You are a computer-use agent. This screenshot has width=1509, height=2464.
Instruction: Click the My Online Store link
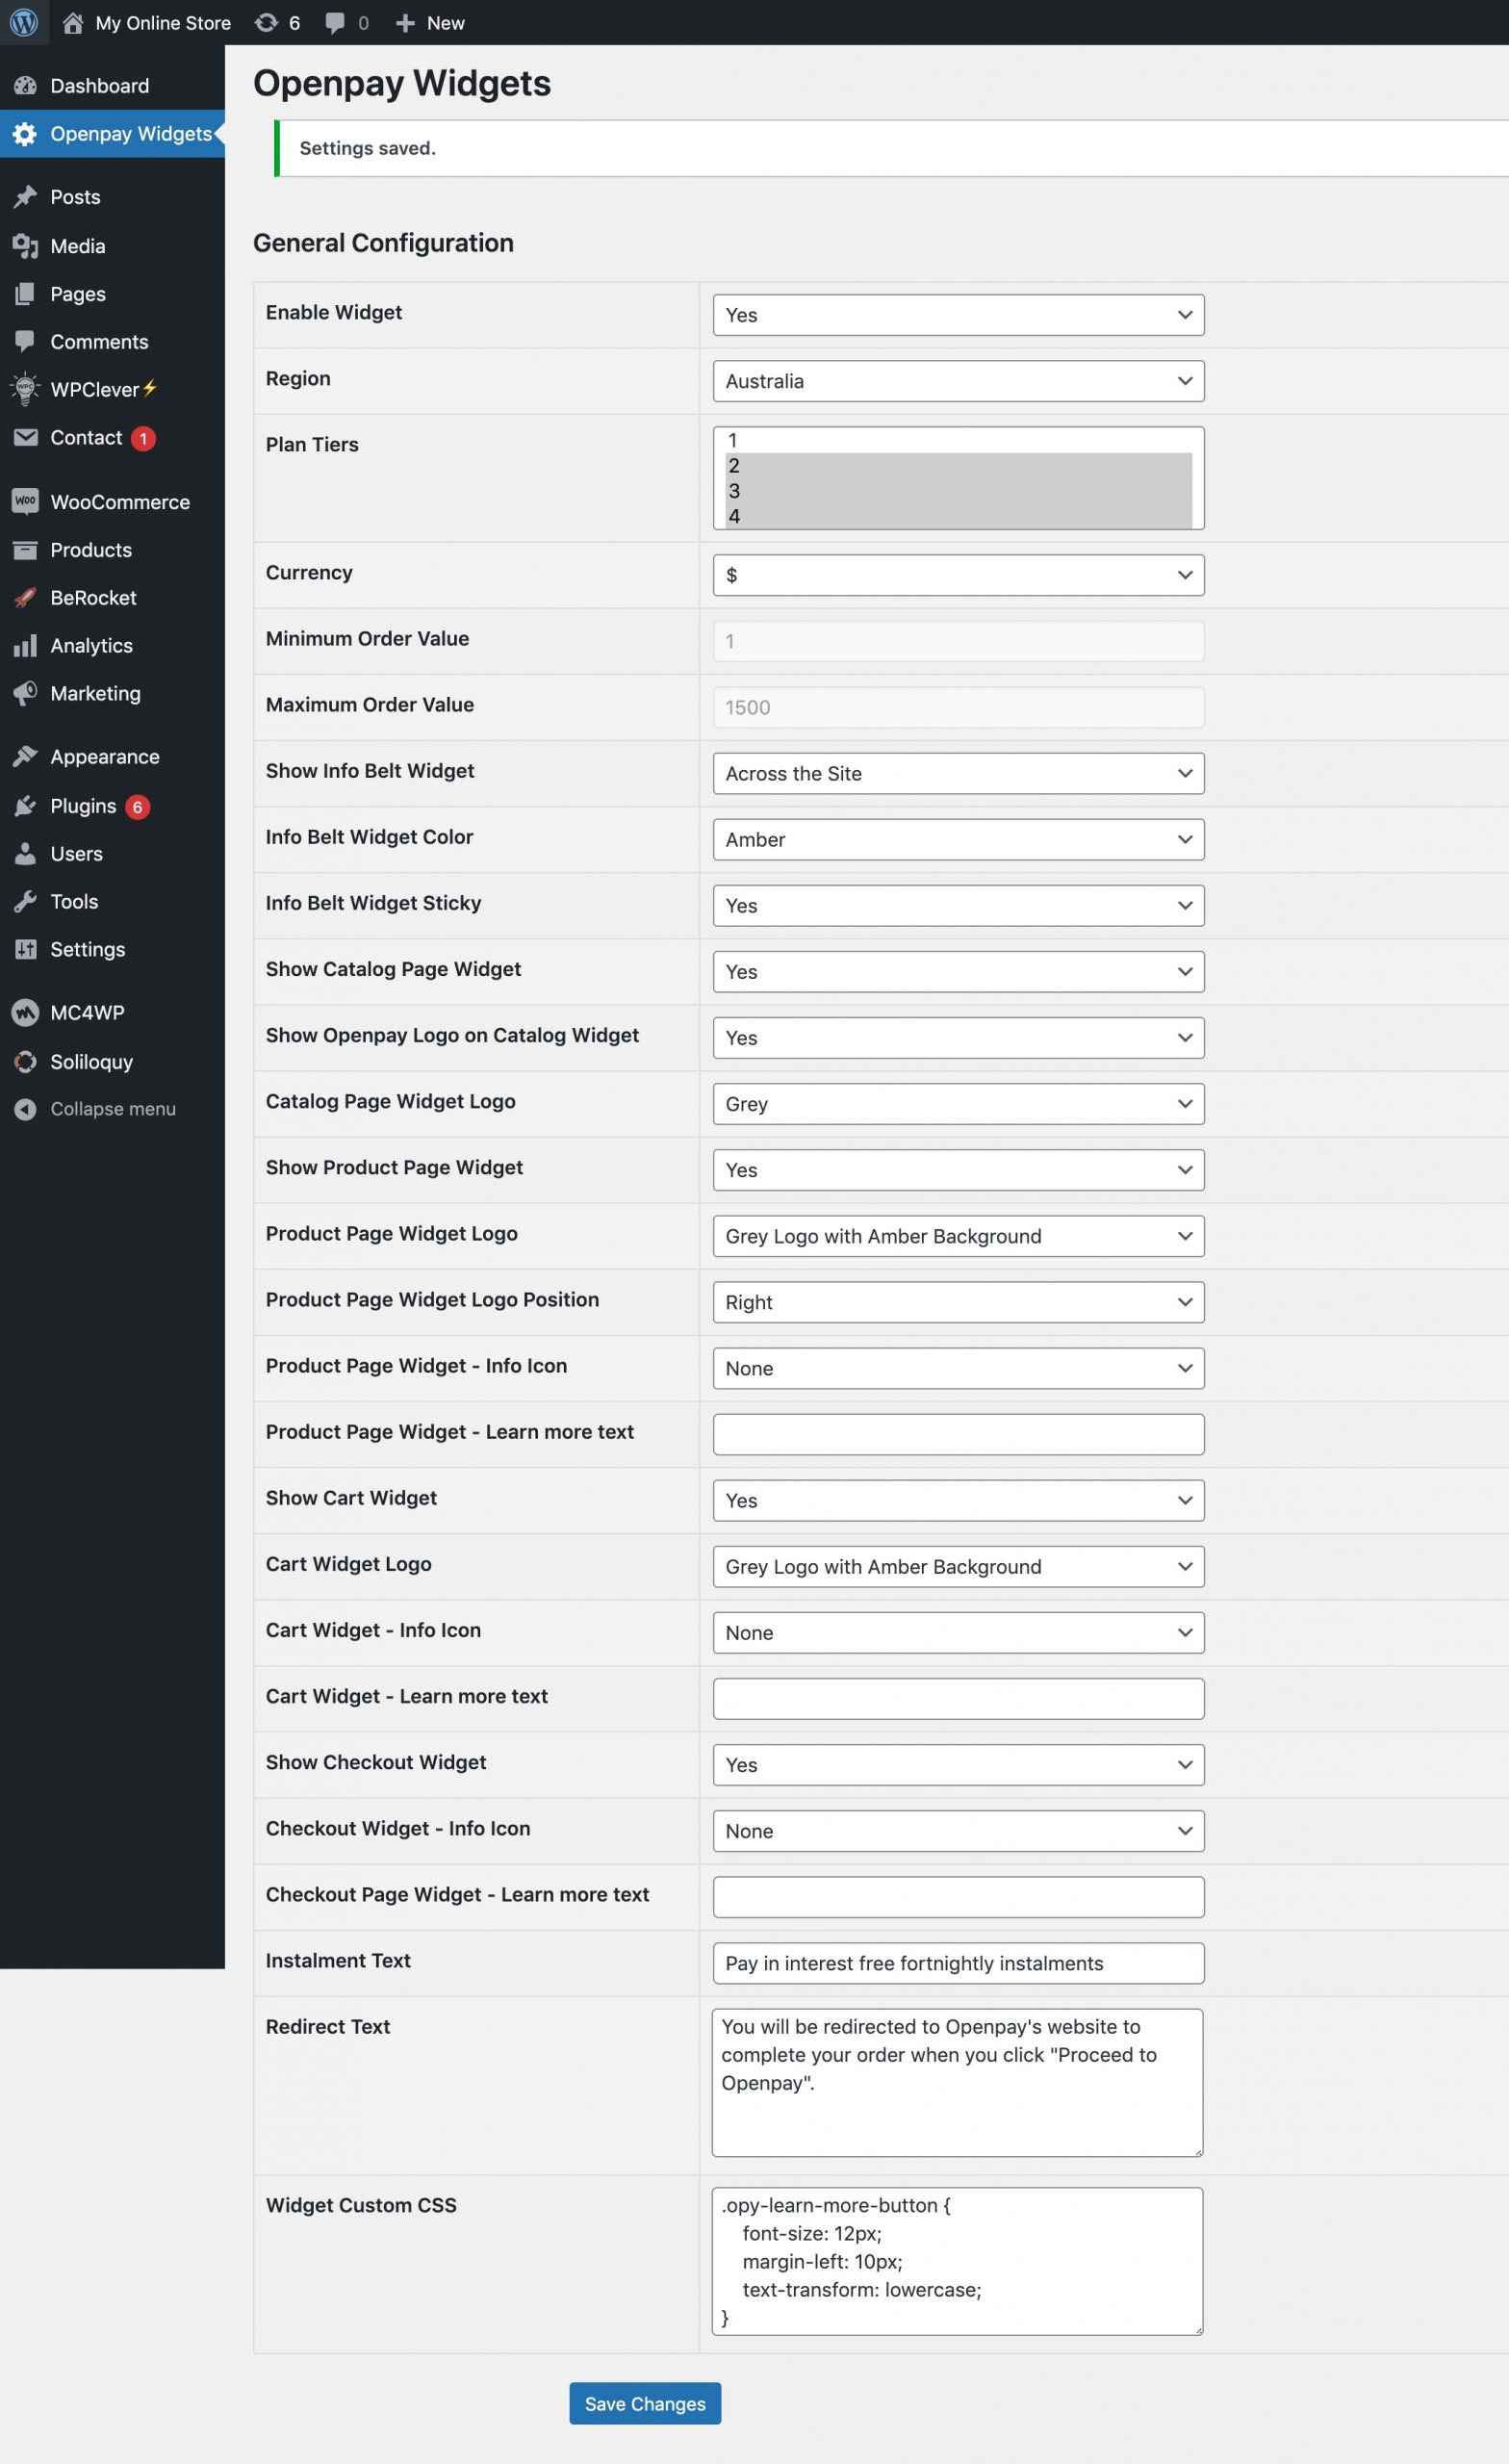pyautogui.click(x=163, y=23)
